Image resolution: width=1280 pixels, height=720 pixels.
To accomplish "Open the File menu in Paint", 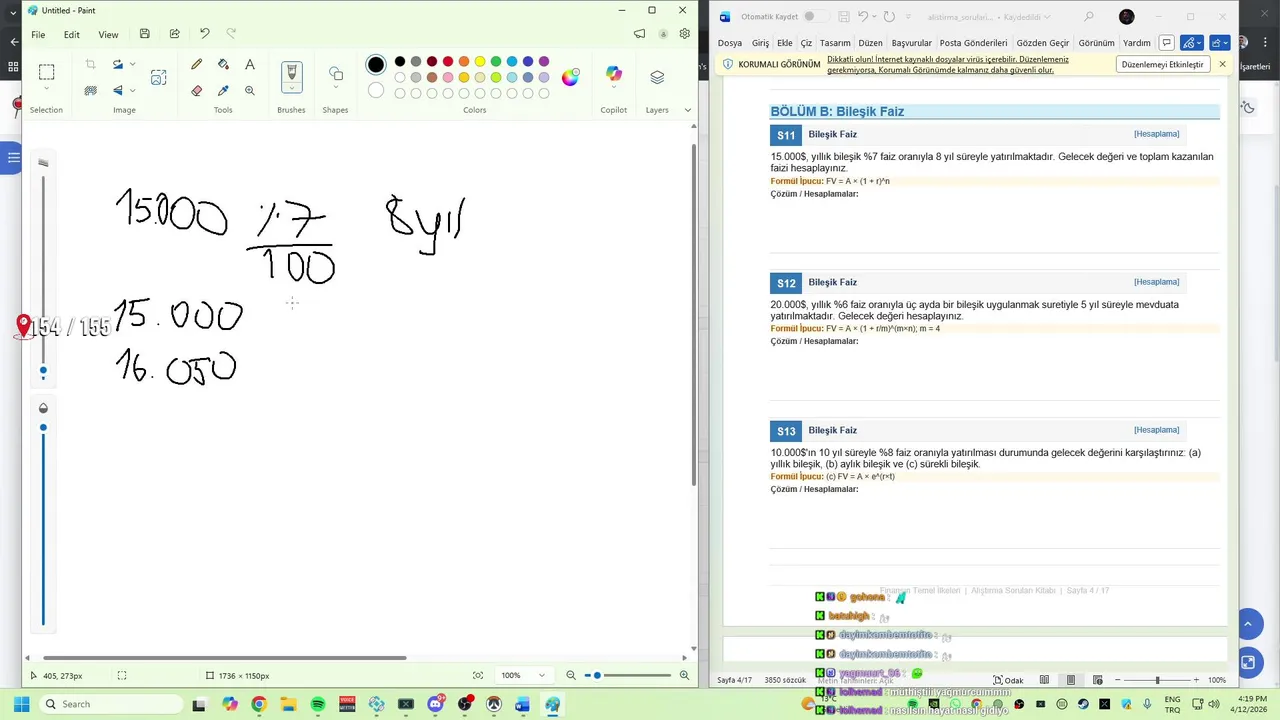I will tap(38, 34).
